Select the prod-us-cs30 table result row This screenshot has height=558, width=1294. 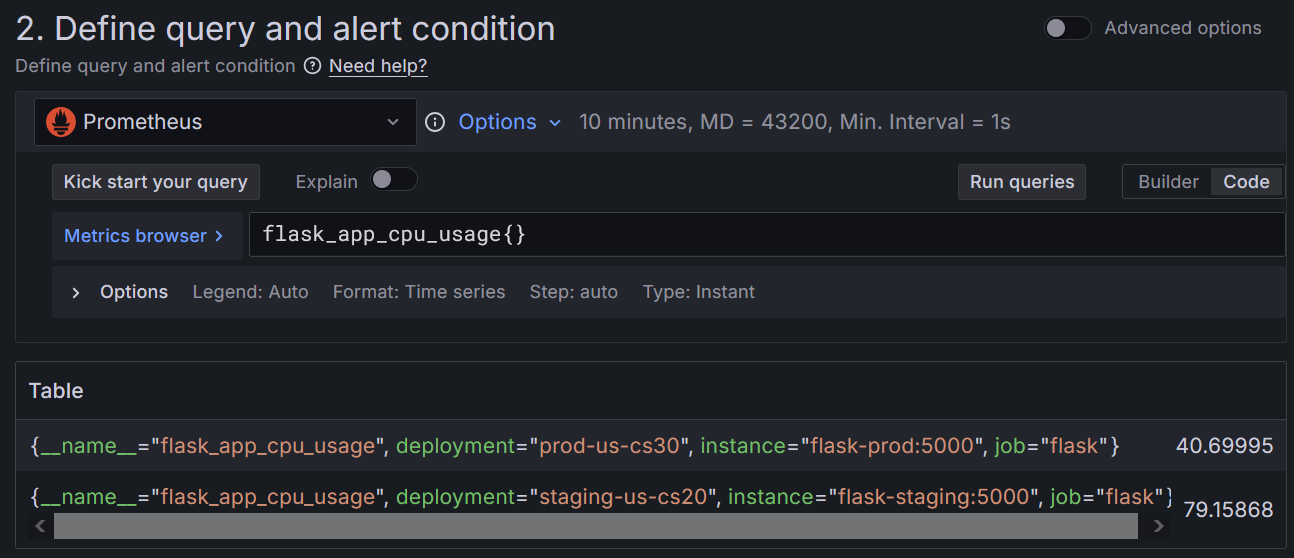pos(575,446)
